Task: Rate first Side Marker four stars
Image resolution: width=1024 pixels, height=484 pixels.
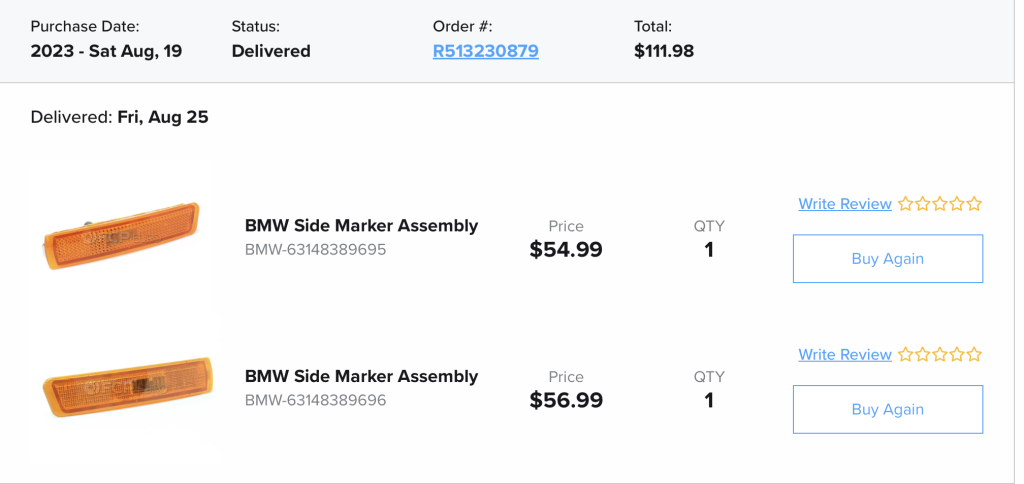Action: [957, 204]
